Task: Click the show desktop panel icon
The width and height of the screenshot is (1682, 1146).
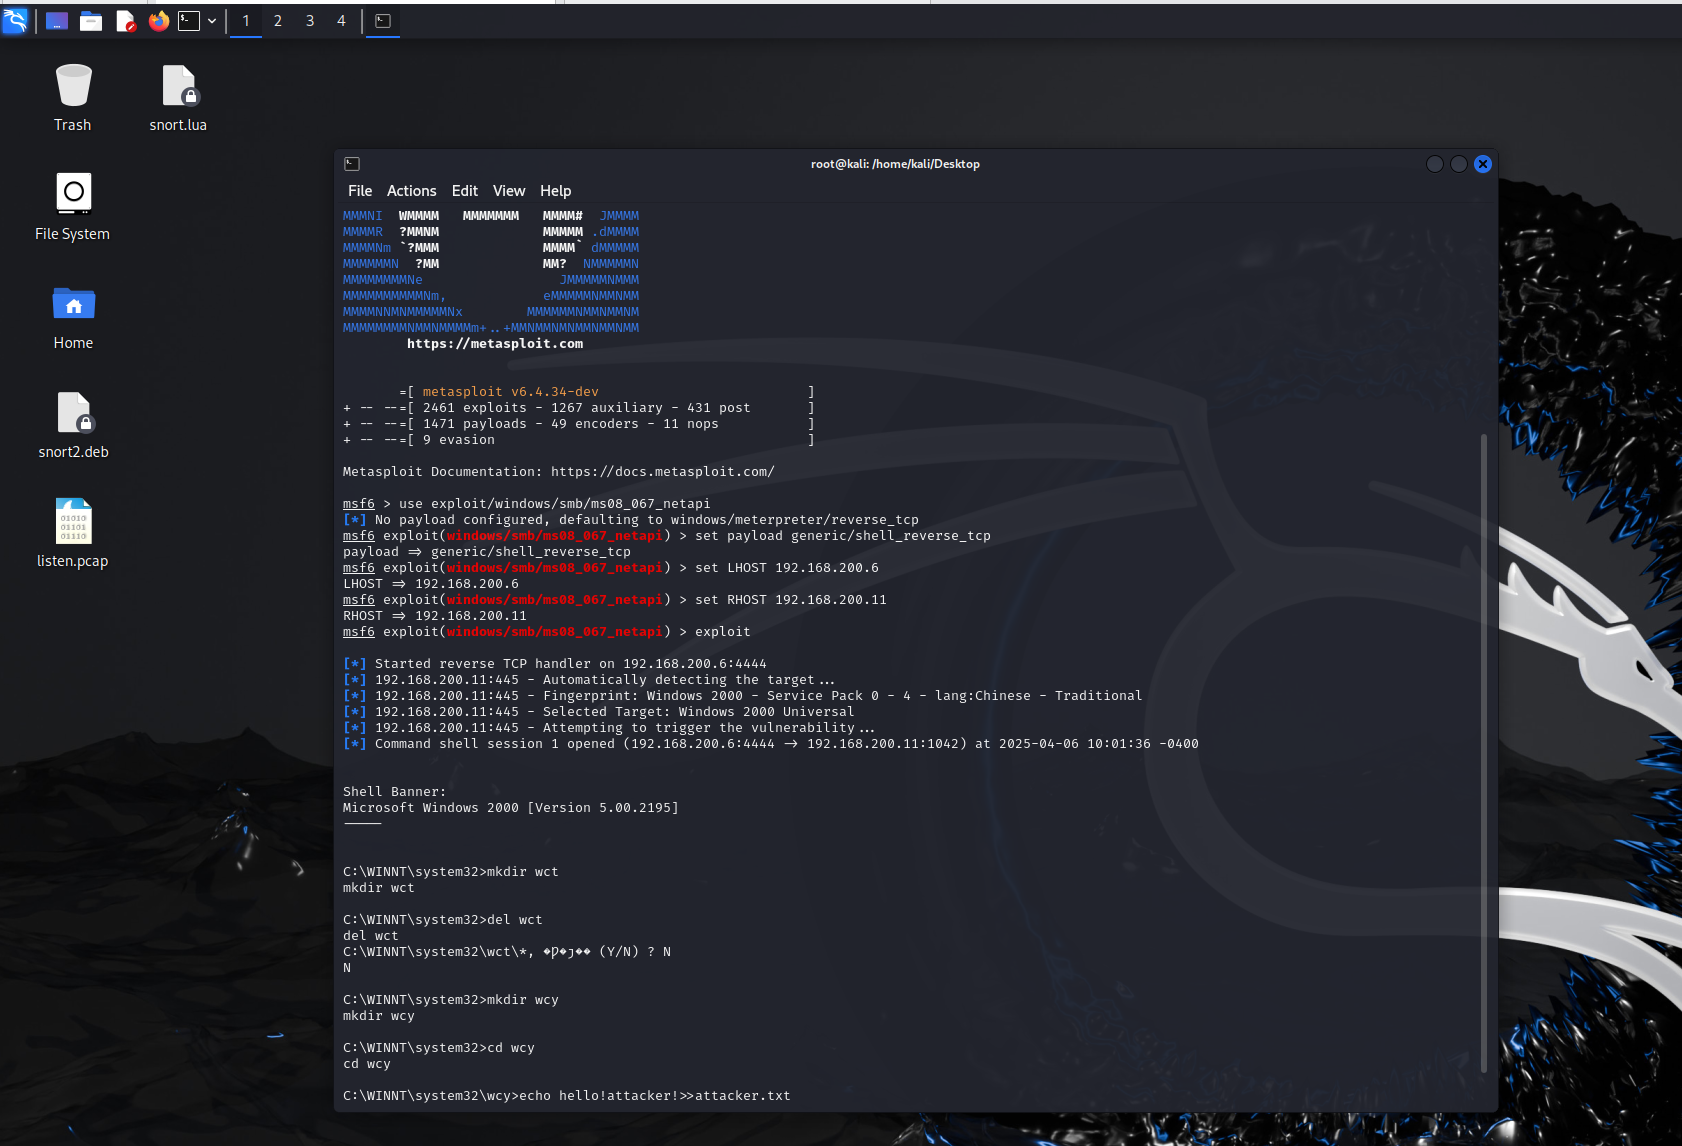Action: point(57,21)
